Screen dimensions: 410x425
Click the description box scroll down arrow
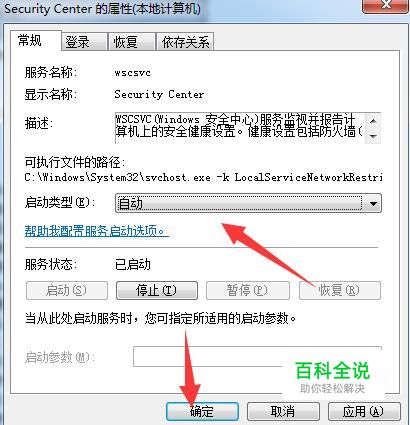click(x=373, y=136)
